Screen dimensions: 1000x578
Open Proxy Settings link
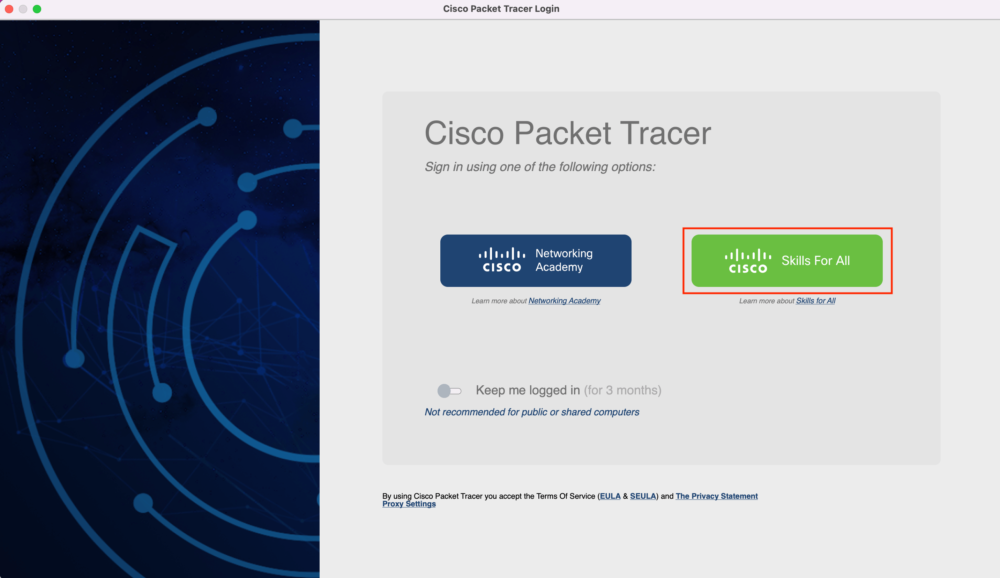click(409, 504)
